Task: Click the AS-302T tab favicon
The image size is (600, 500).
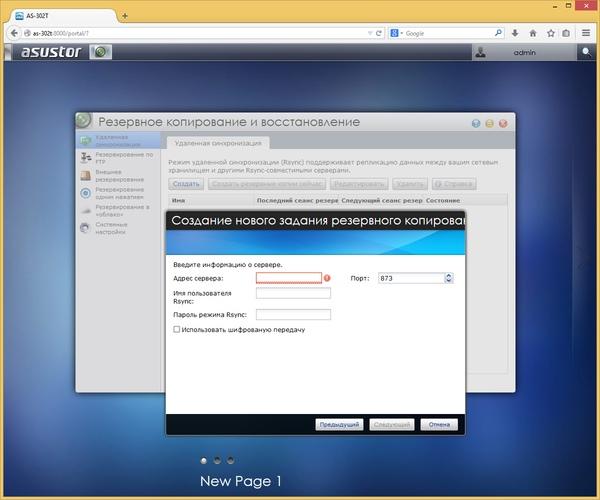Action: click(x=20, y=16)
